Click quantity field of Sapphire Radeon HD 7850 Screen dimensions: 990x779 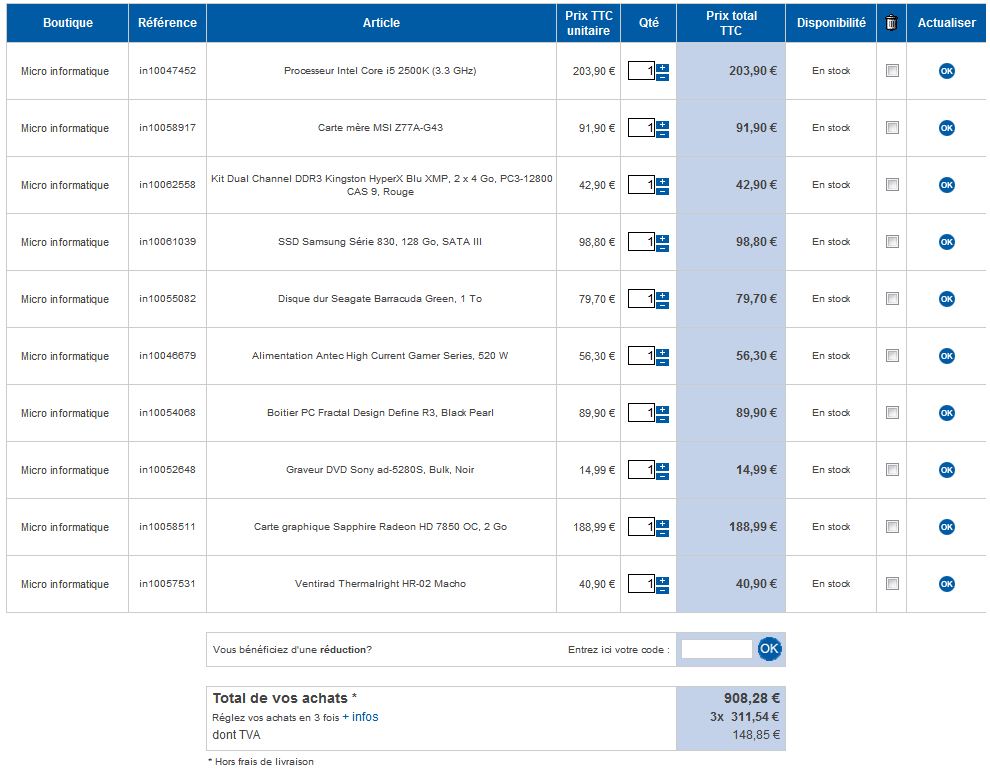click(x=641, y=527)
